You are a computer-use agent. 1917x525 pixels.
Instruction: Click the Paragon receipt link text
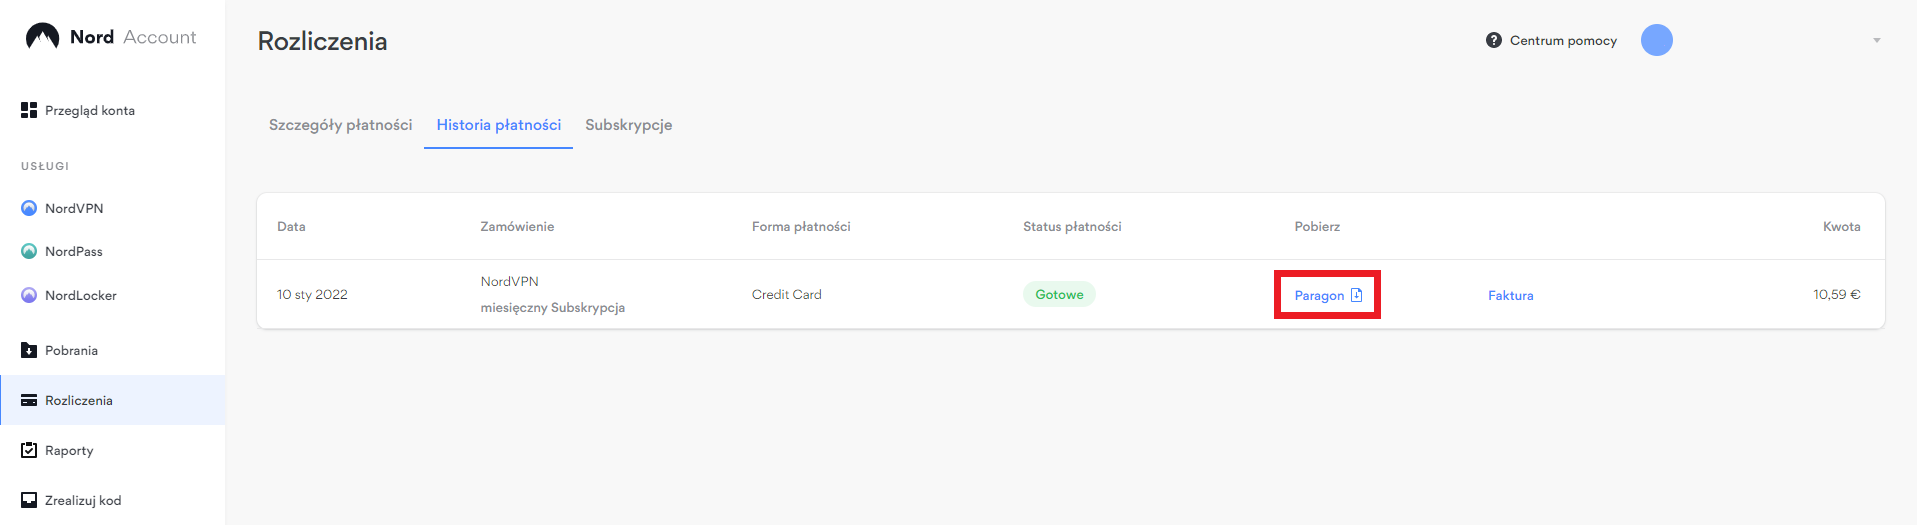point(1319,295)
